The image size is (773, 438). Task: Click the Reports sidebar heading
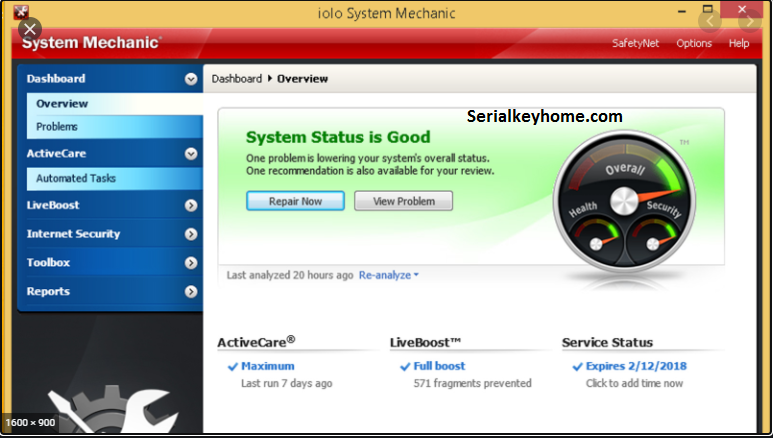tap(48, 292)
